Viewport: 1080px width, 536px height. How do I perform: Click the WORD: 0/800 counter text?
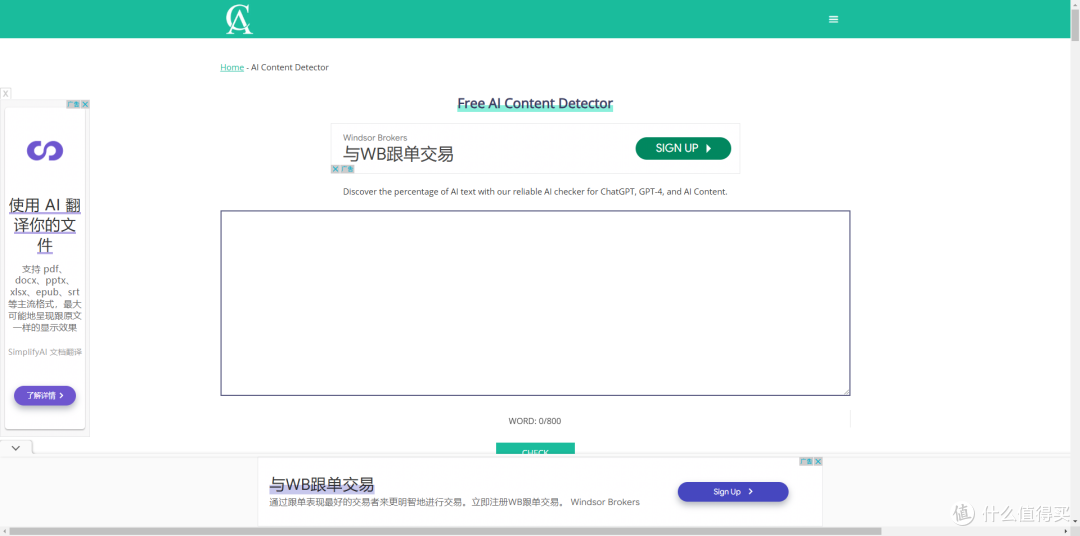coord(535,421)
